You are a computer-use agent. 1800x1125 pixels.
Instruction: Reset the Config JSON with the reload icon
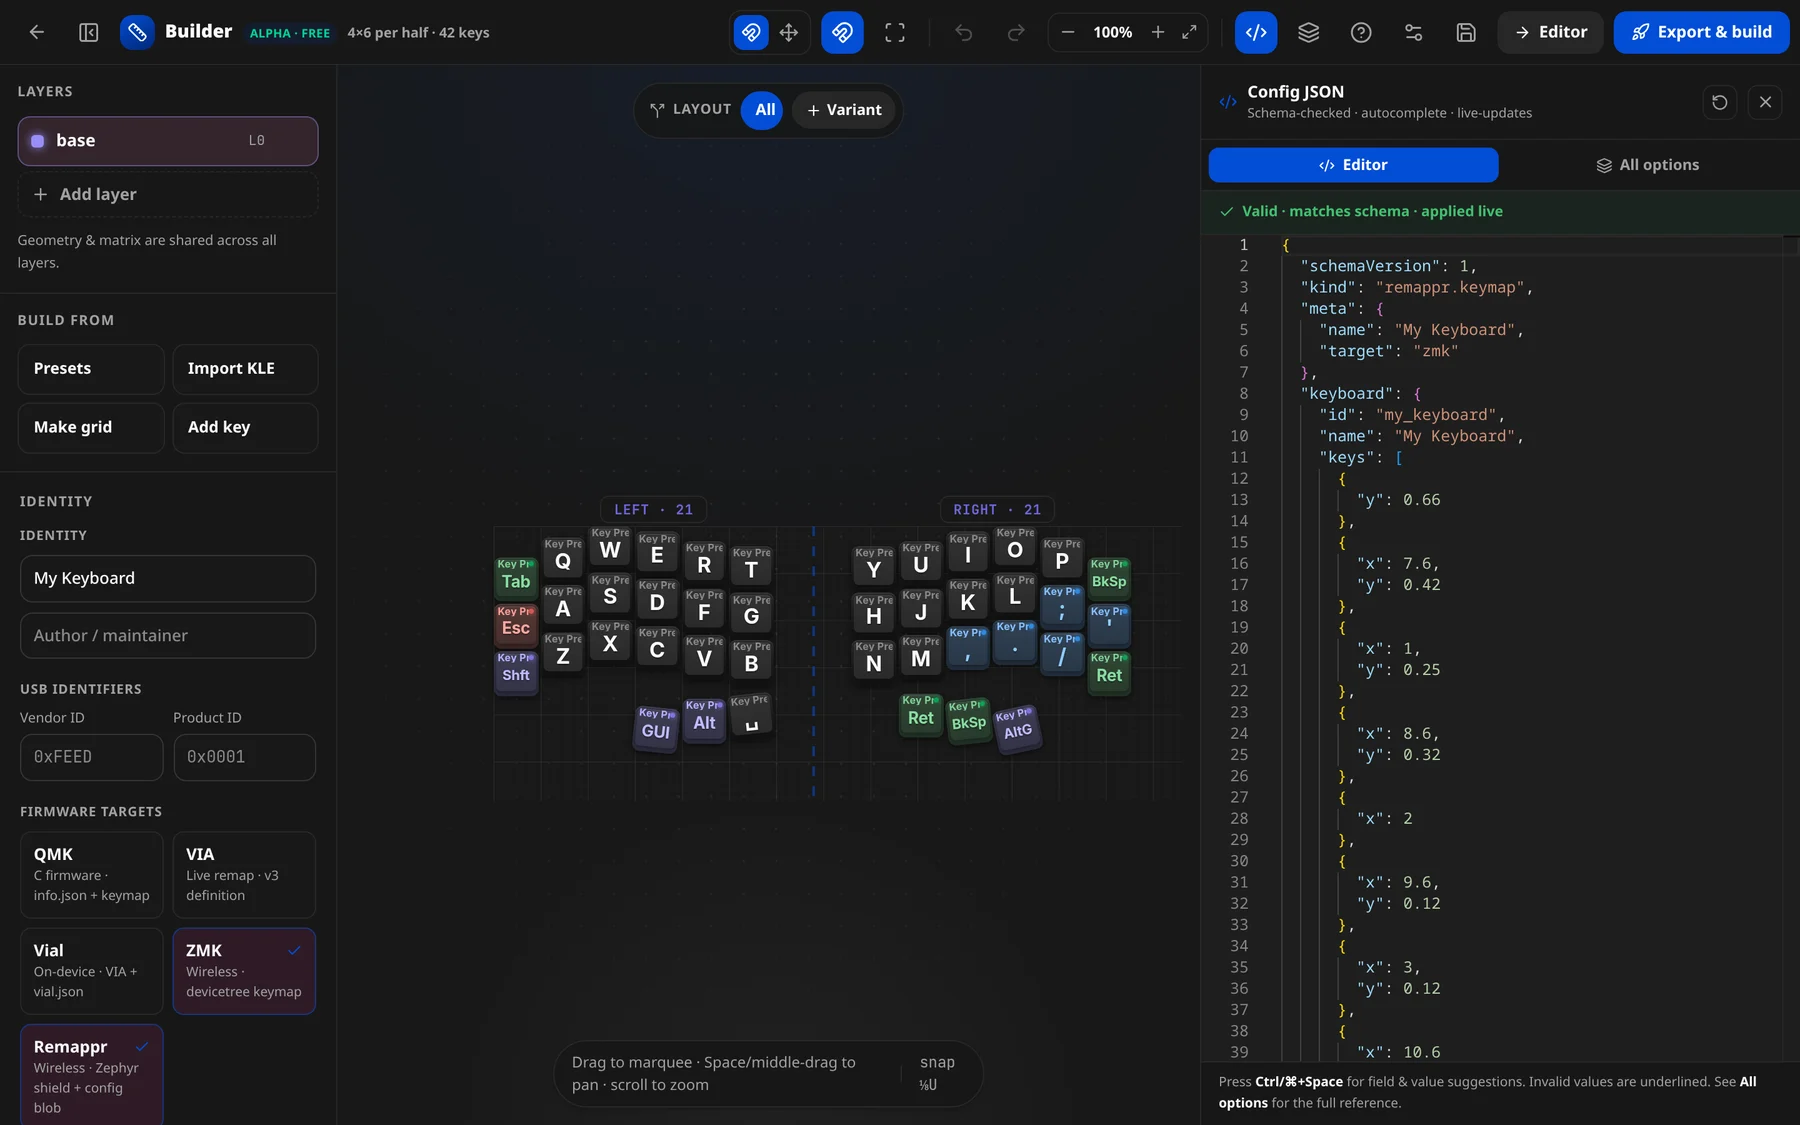[x=1720, y=102]
